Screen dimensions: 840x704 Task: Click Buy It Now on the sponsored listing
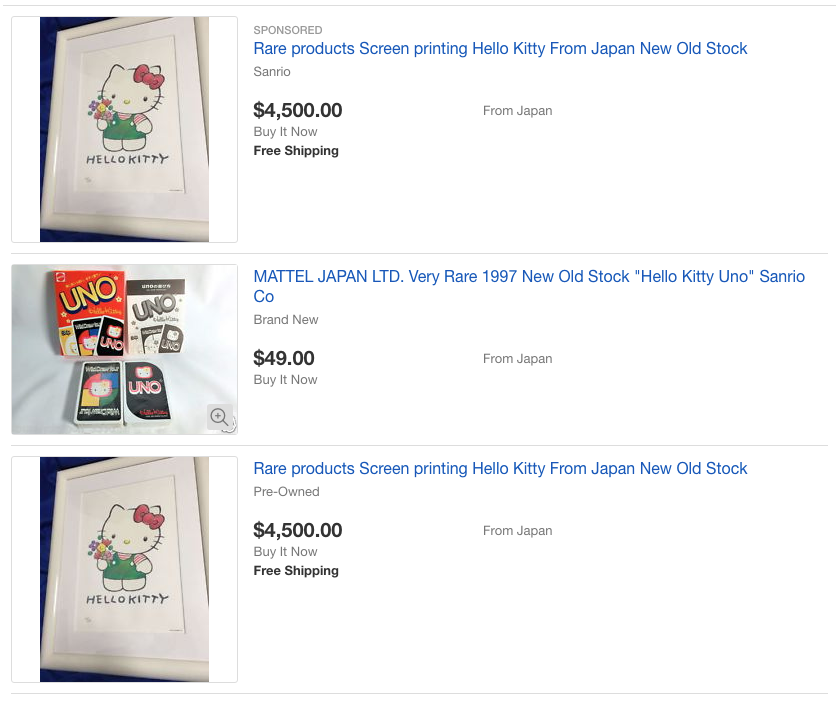pos(285,132)
